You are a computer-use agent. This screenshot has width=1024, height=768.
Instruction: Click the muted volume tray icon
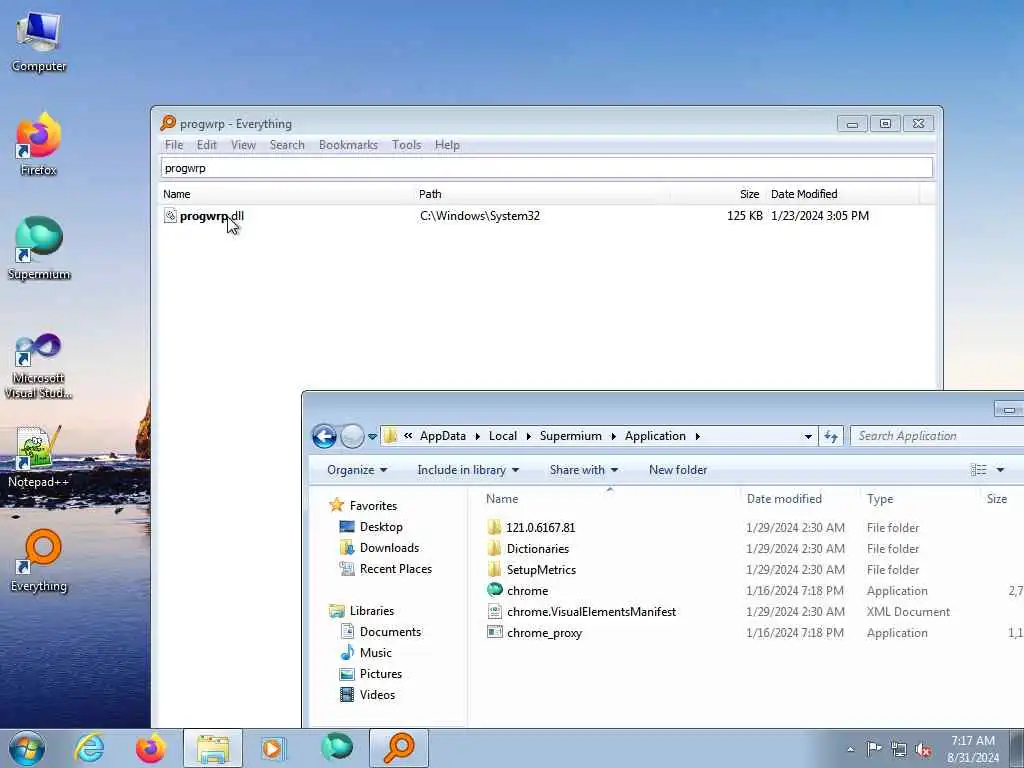point(923,749)
